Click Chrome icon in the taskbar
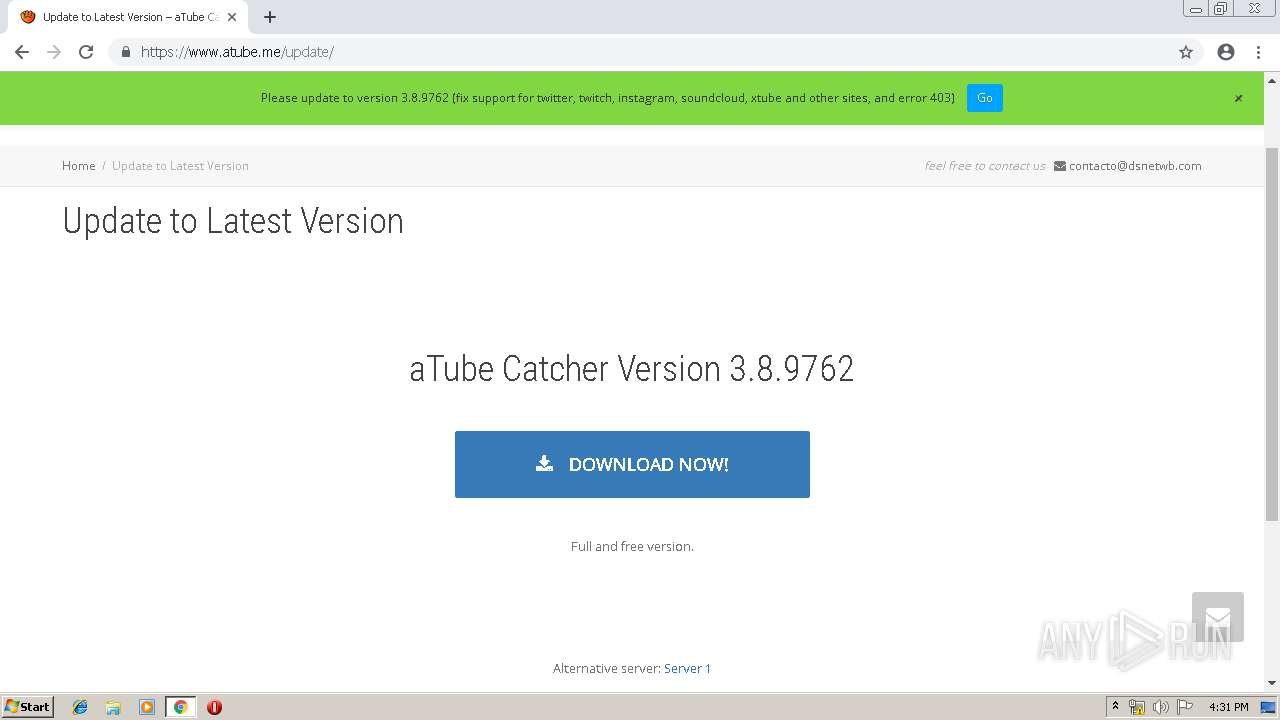This screenshot has width=1280, height=720. tap(180, 707)
